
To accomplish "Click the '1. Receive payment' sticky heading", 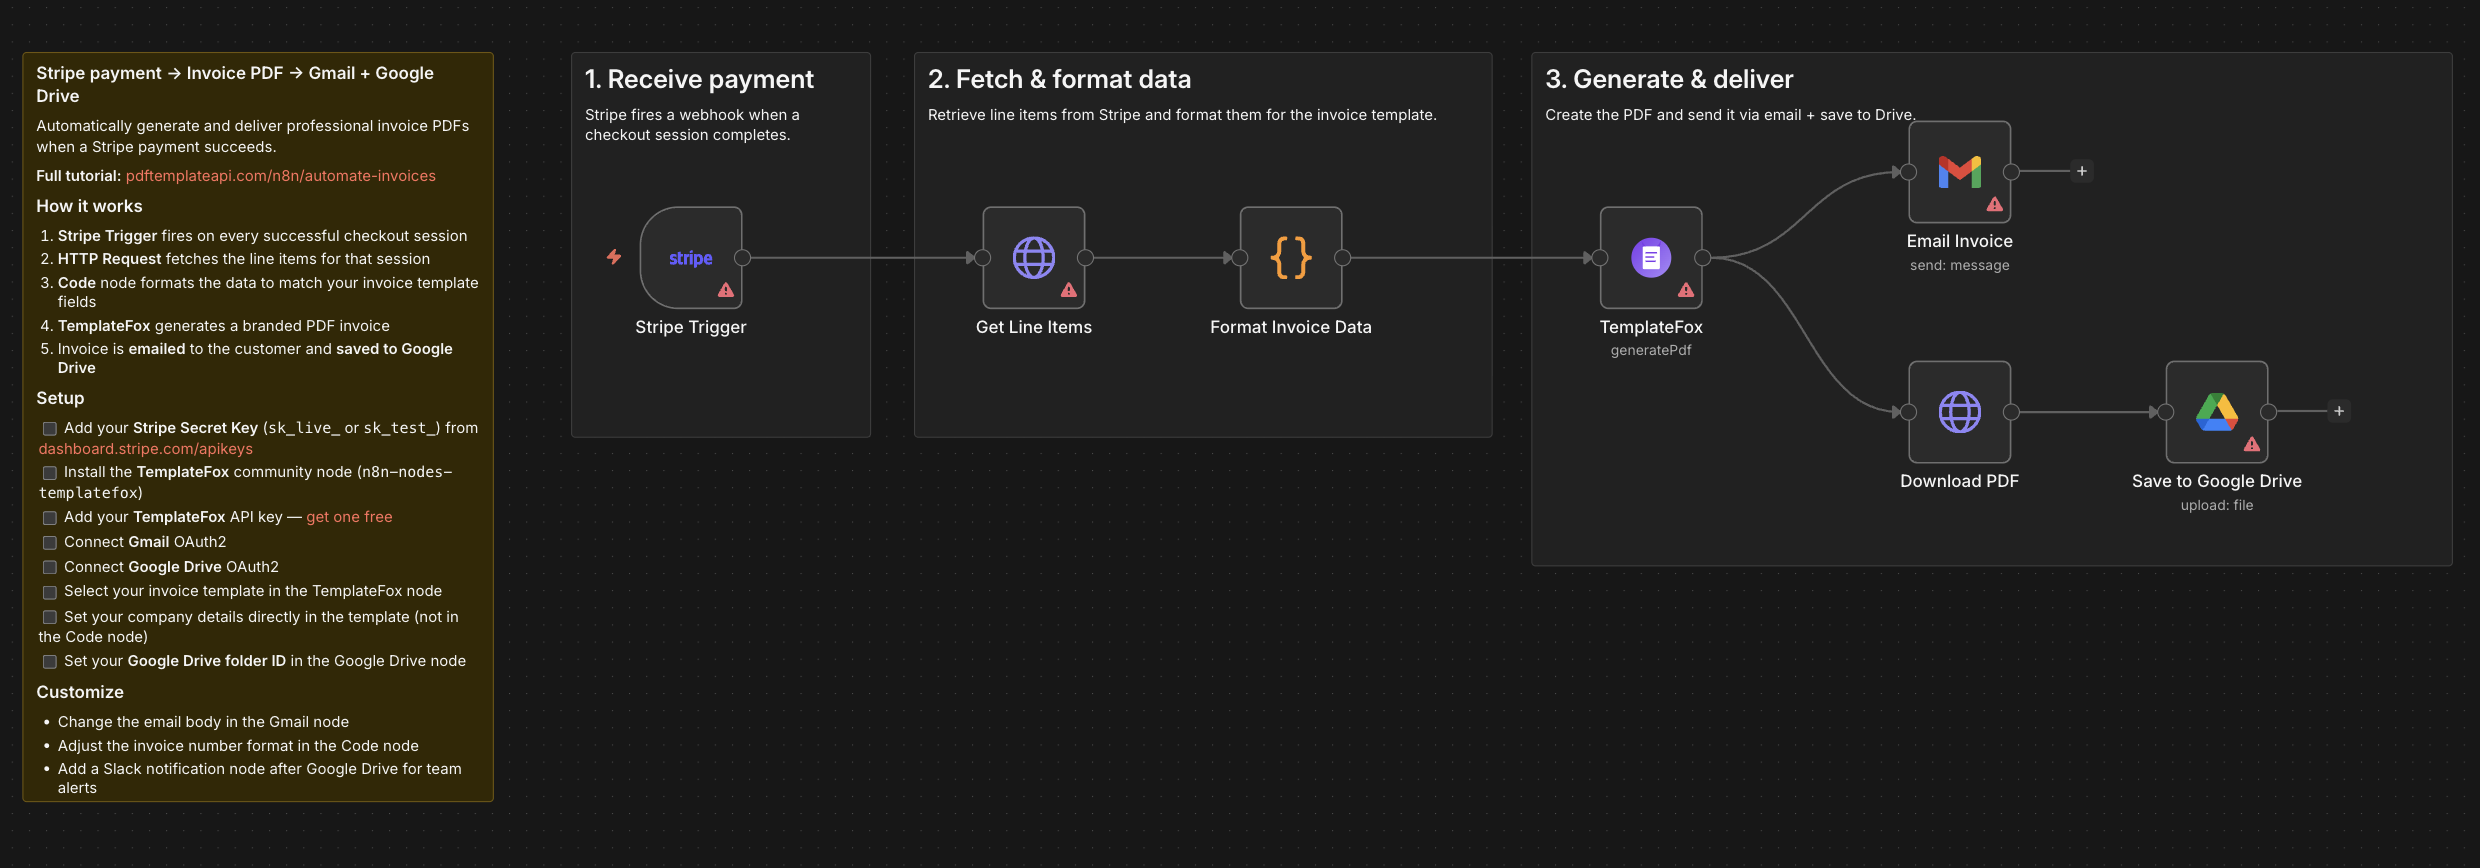I will [x=699, y=79].
